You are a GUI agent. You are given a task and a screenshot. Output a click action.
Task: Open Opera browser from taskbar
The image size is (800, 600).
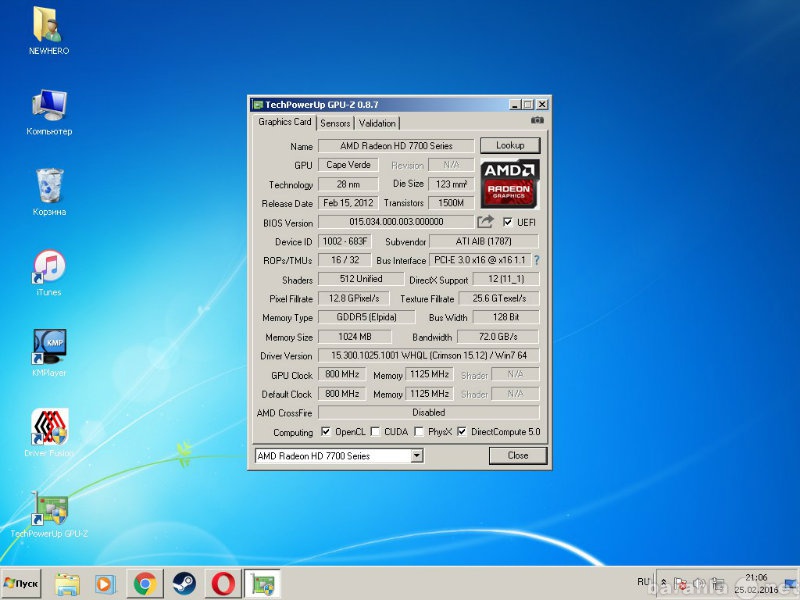[x=223, y=584]
